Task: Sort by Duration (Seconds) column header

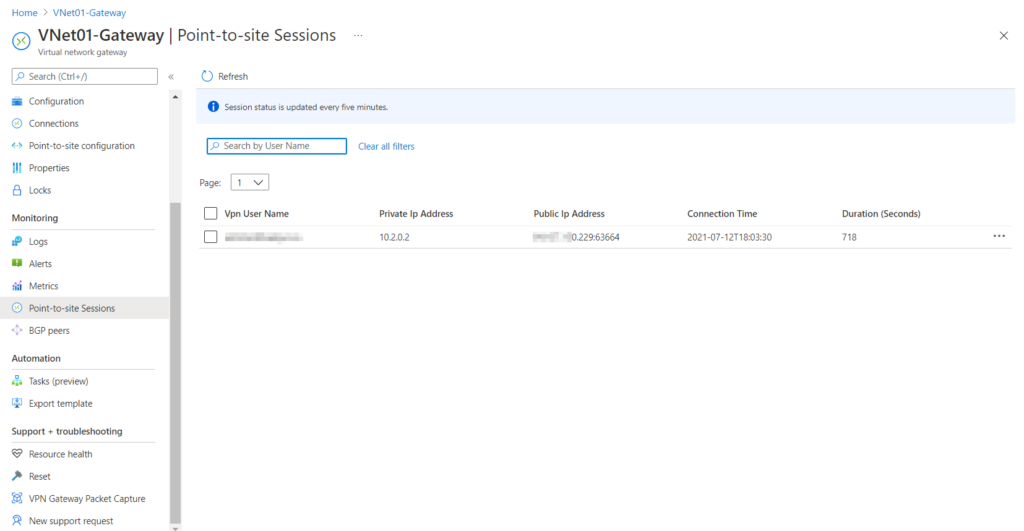Action: point(881,214)
